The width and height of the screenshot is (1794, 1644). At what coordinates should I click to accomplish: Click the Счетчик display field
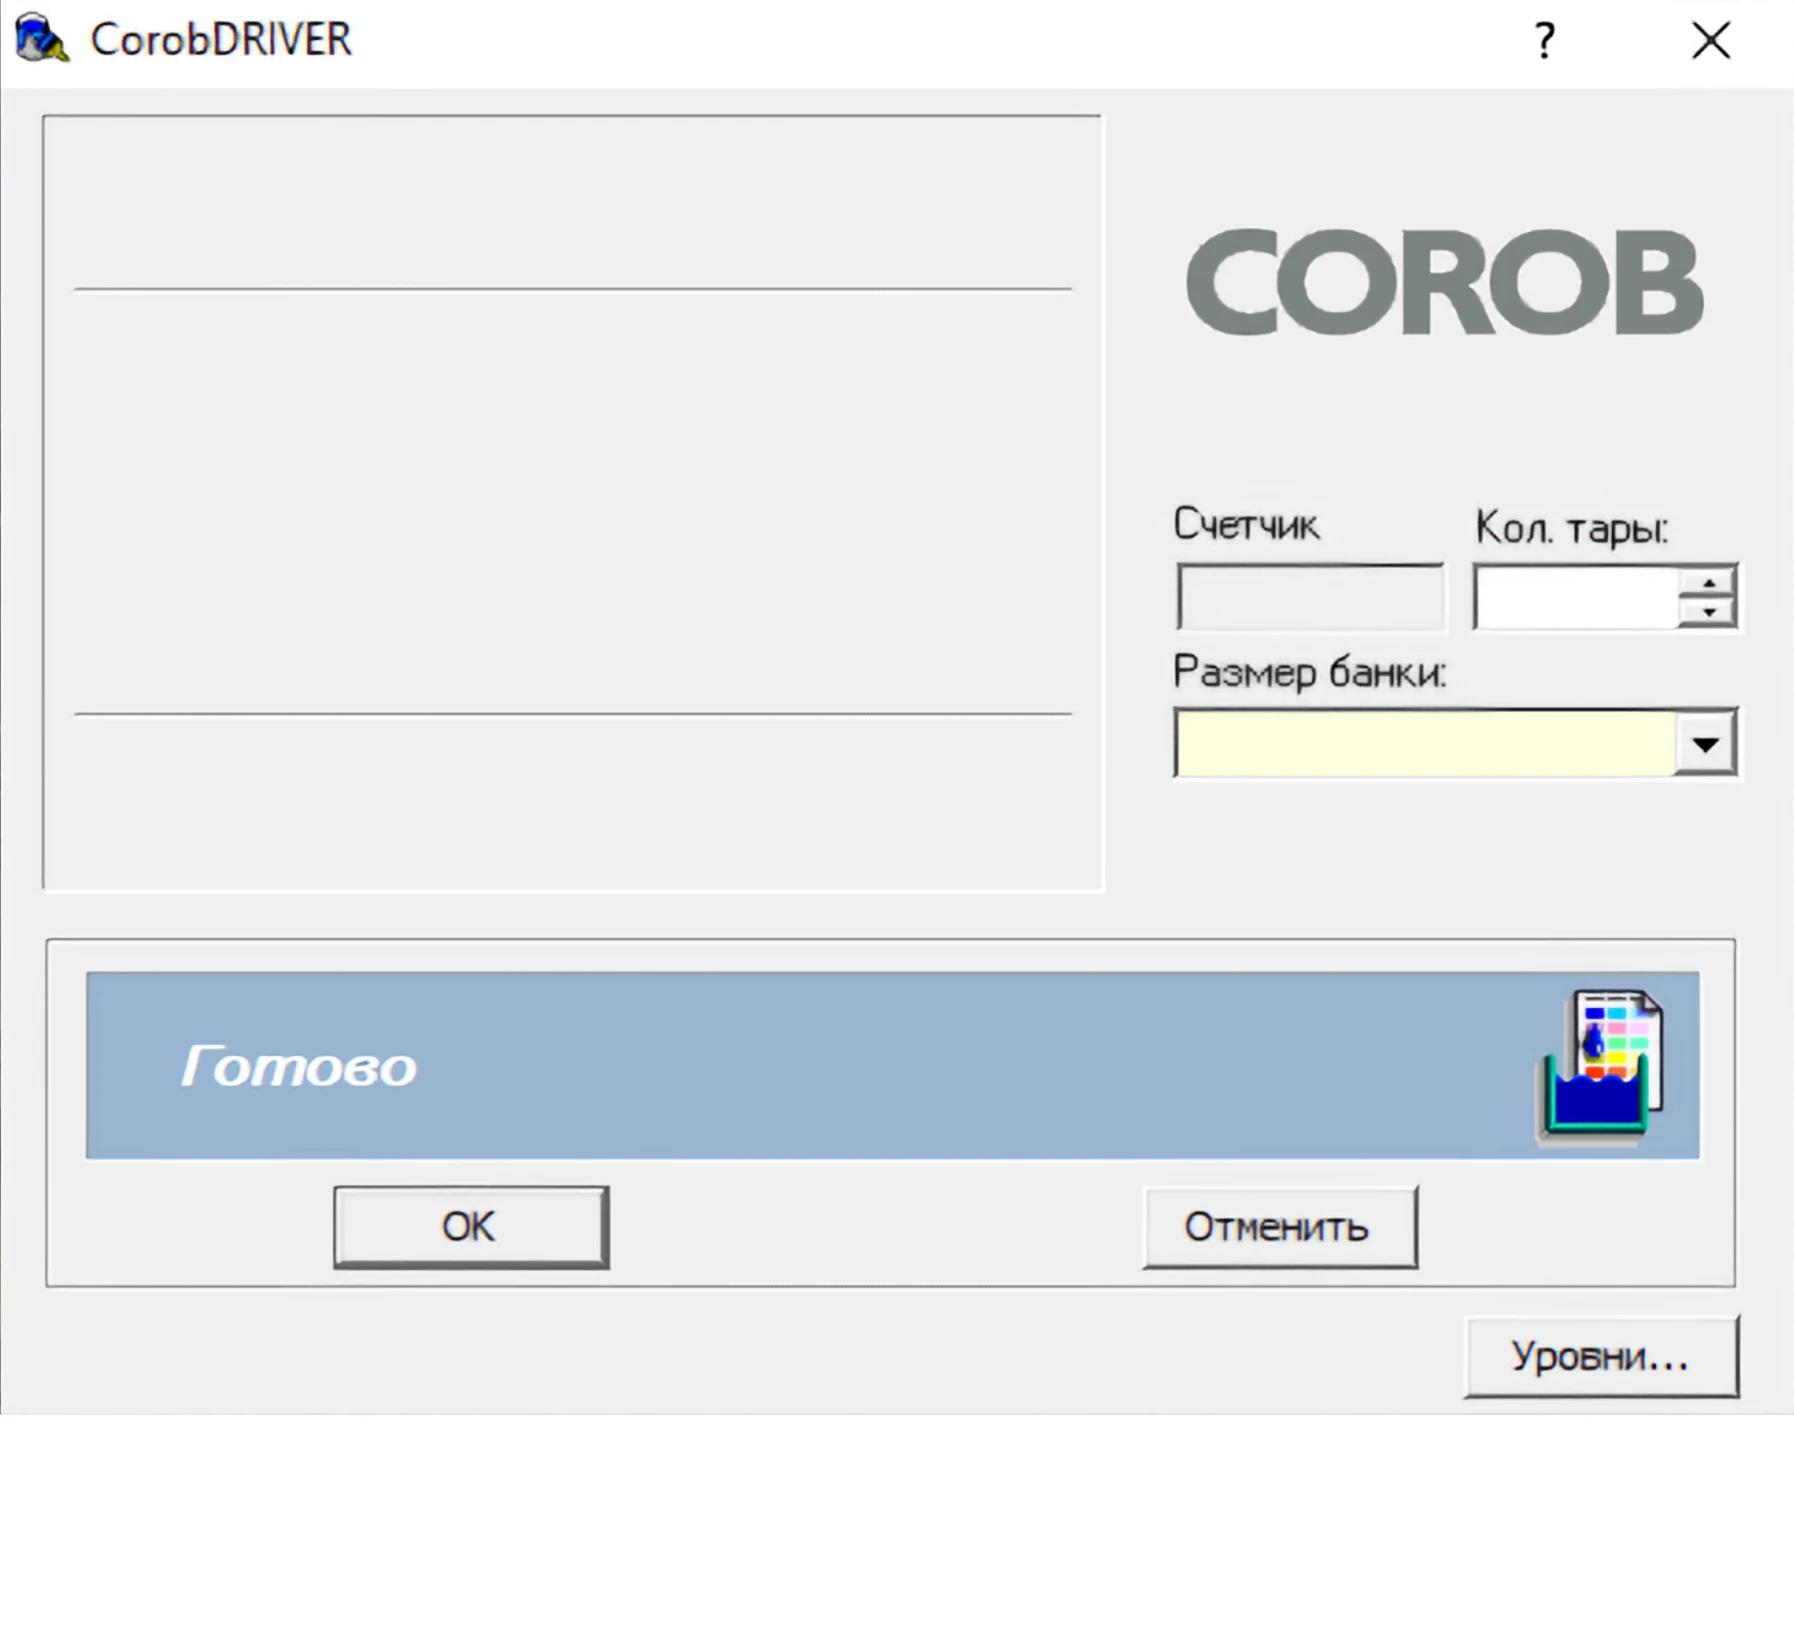(x=1310, y=596)
